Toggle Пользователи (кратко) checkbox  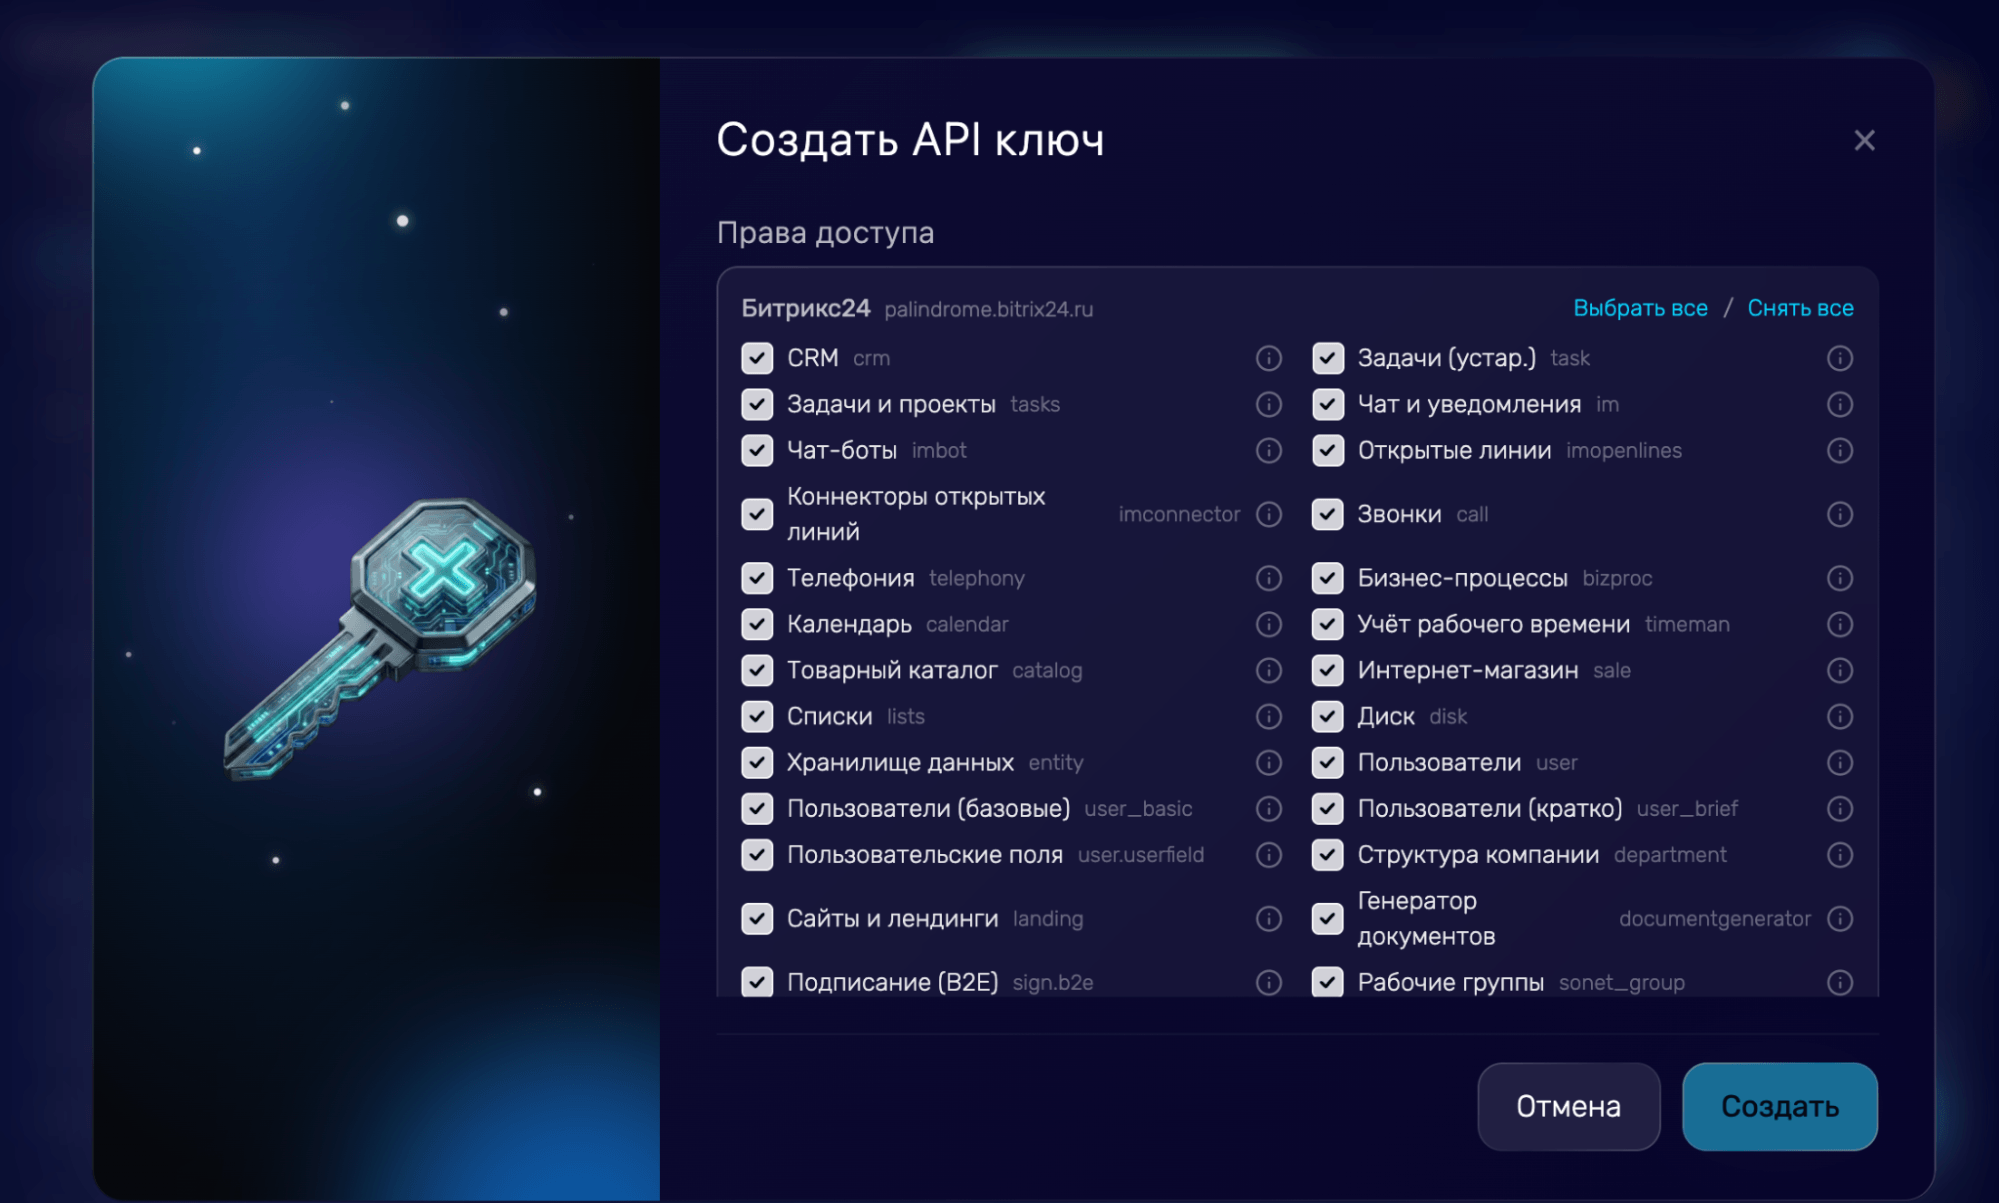point(1327,808)
